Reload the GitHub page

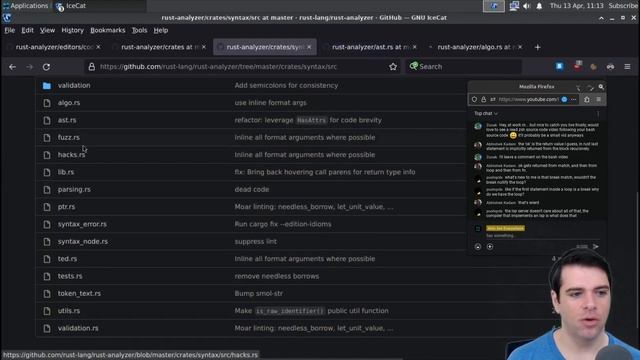(x=47, y=67)
